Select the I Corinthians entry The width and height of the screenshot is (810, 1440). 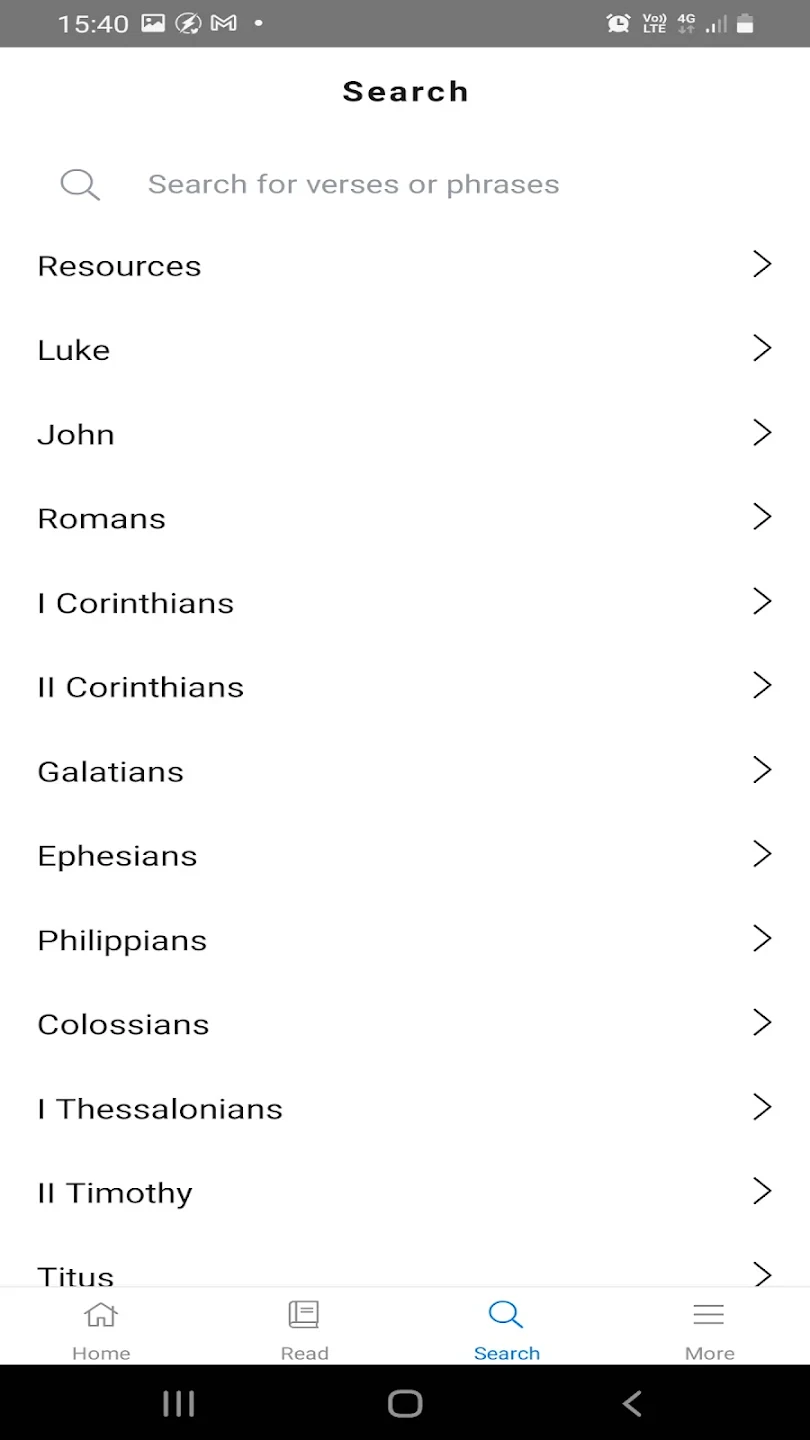pyautogui.click(x=136, y=603)
